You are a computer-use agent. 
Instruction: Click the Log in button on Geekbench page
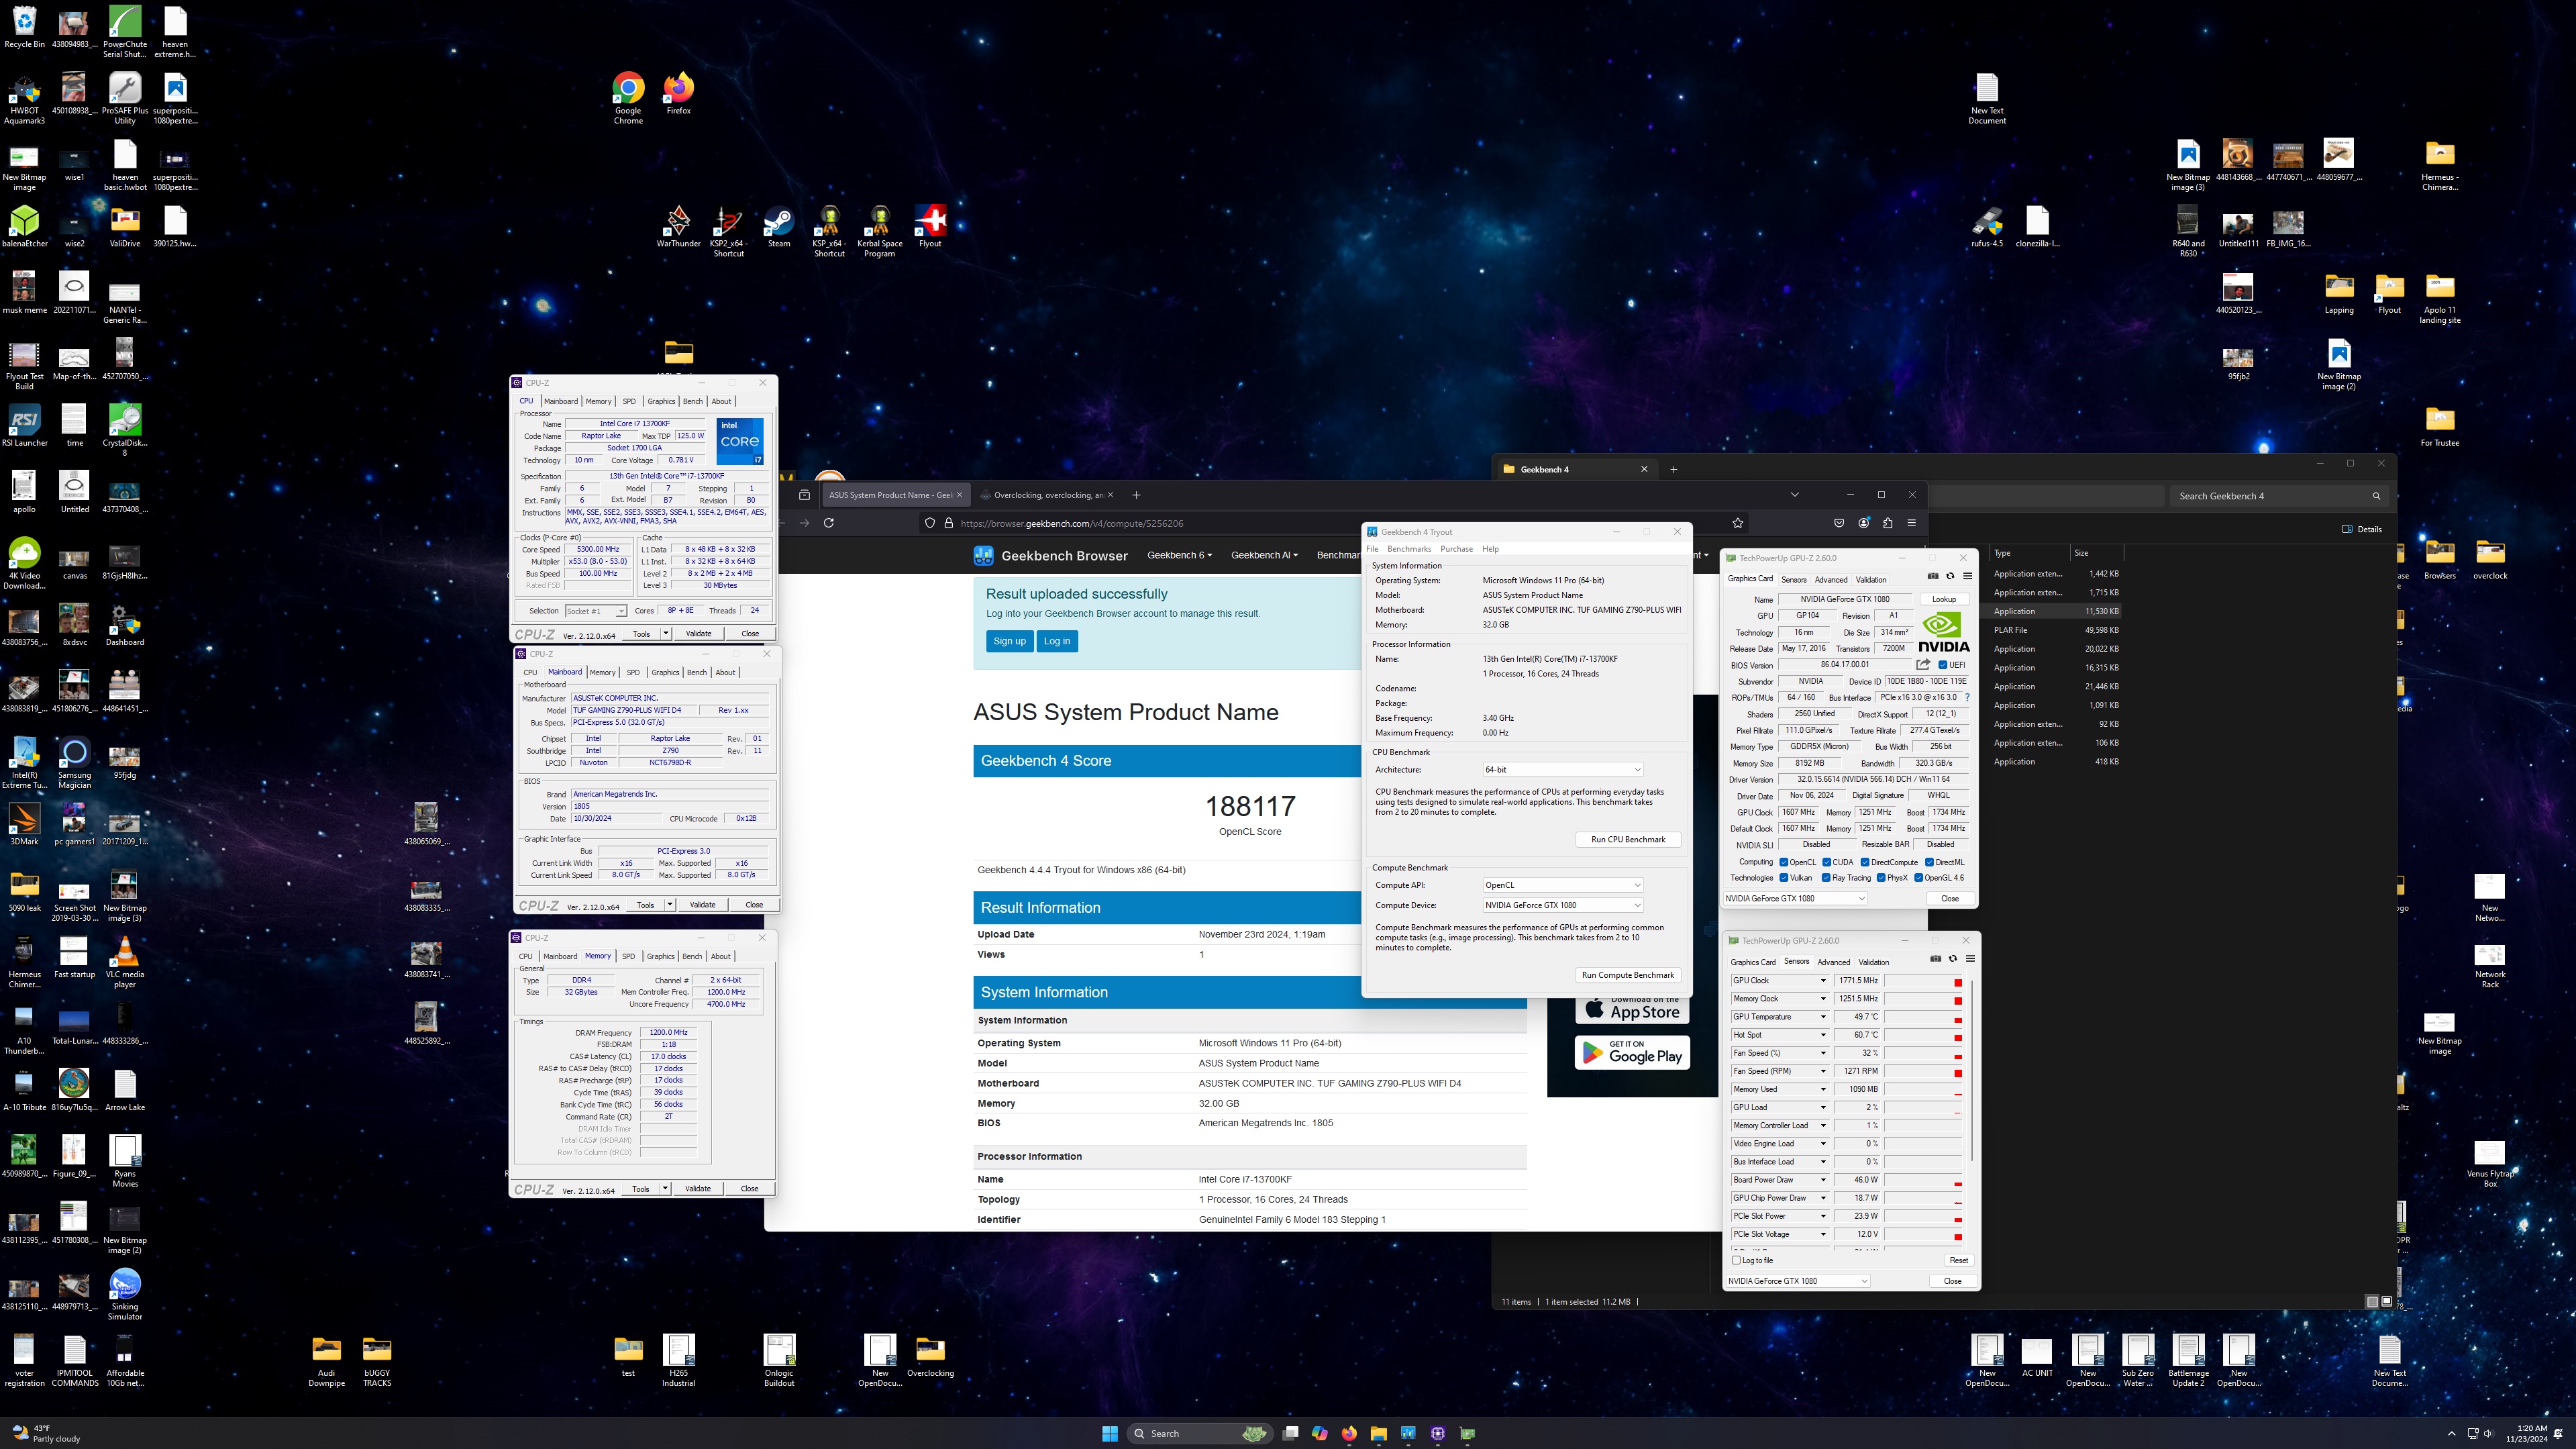(1057, 641)
